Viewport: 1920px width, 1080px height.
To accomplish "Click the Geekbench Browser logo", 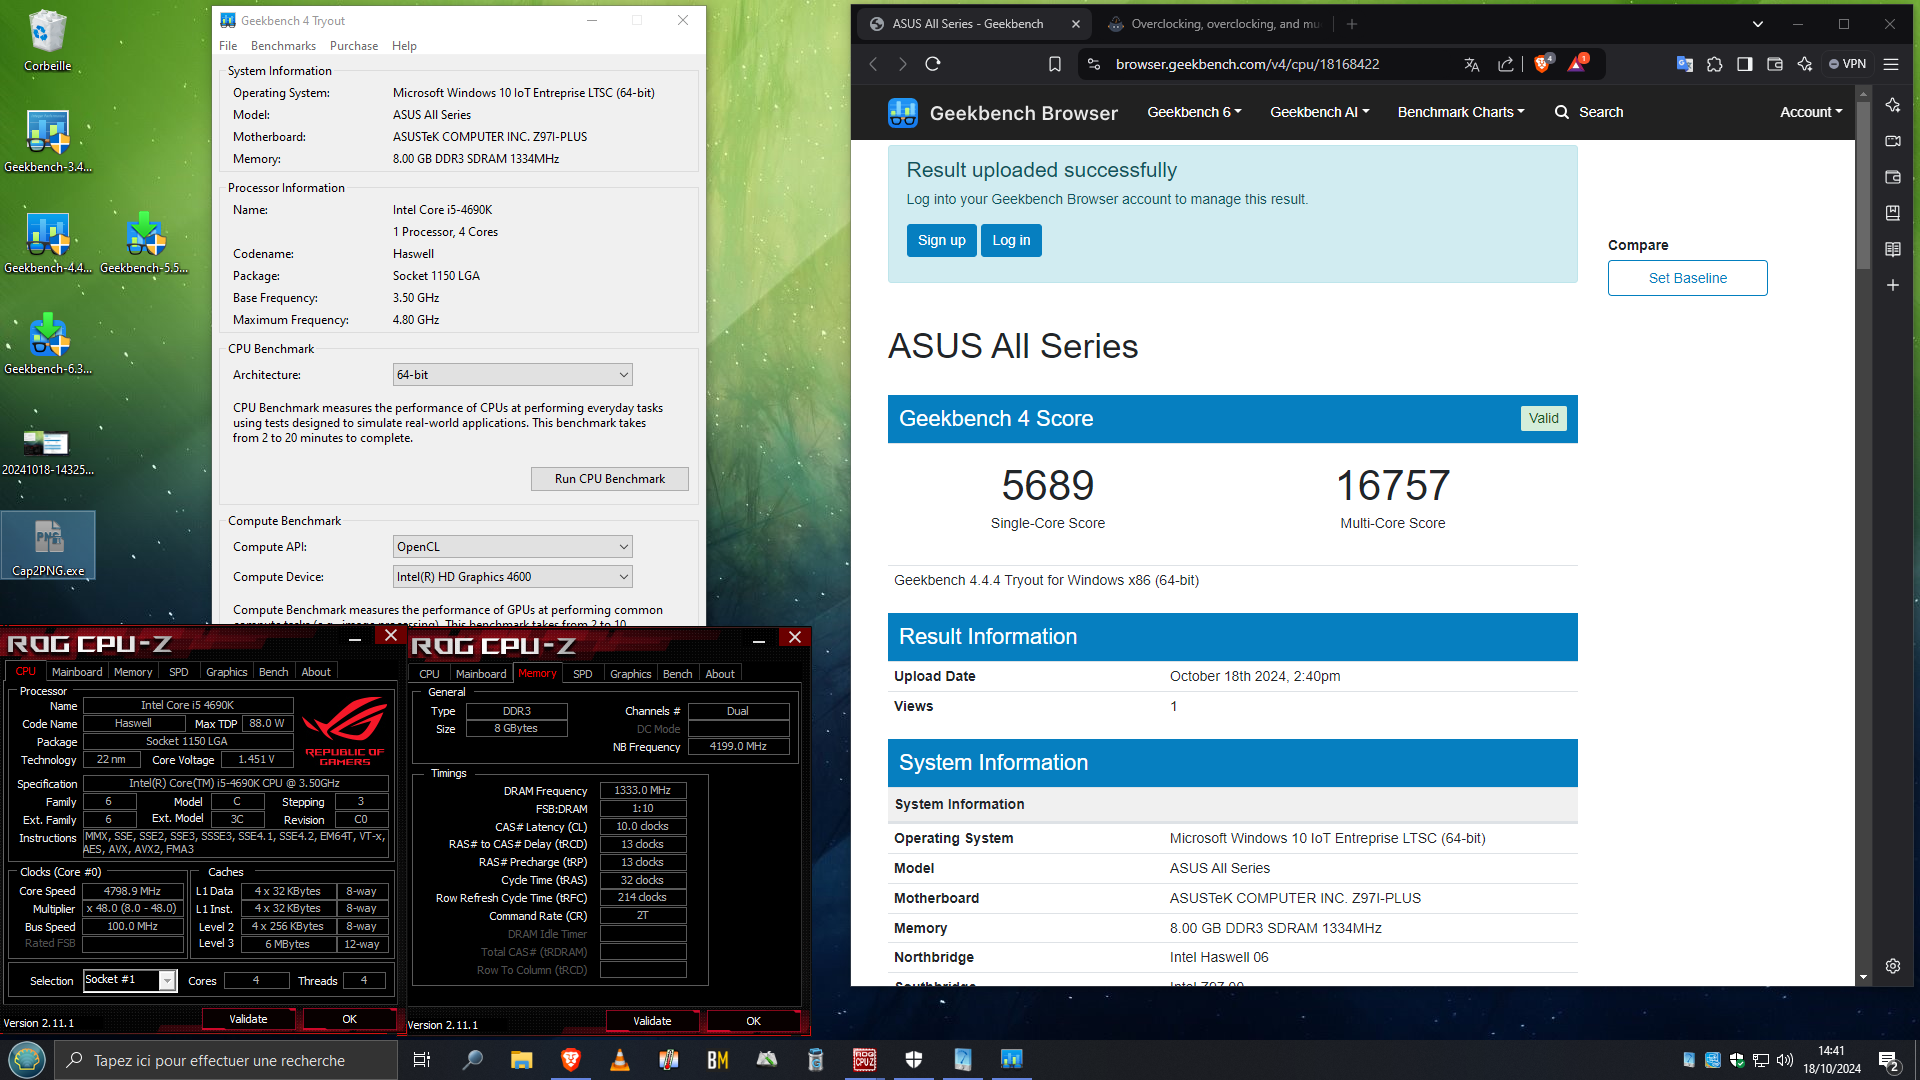I will click(1003, 113).
